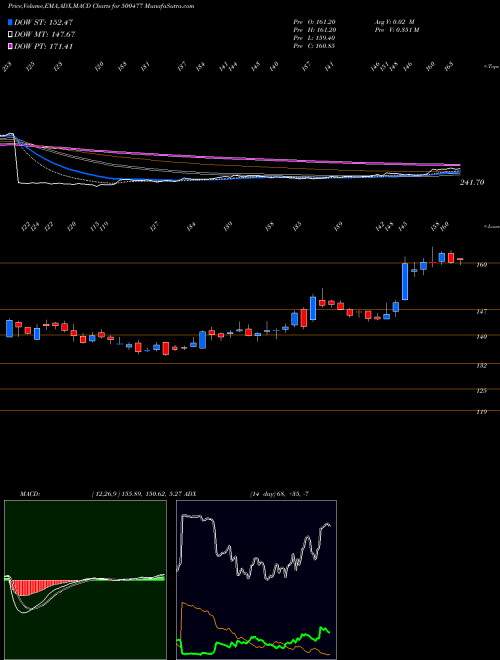Select the 'DOW PT: 171.41' legend label
The height and width of the screenshot is (660, 500).
[43, 46]
